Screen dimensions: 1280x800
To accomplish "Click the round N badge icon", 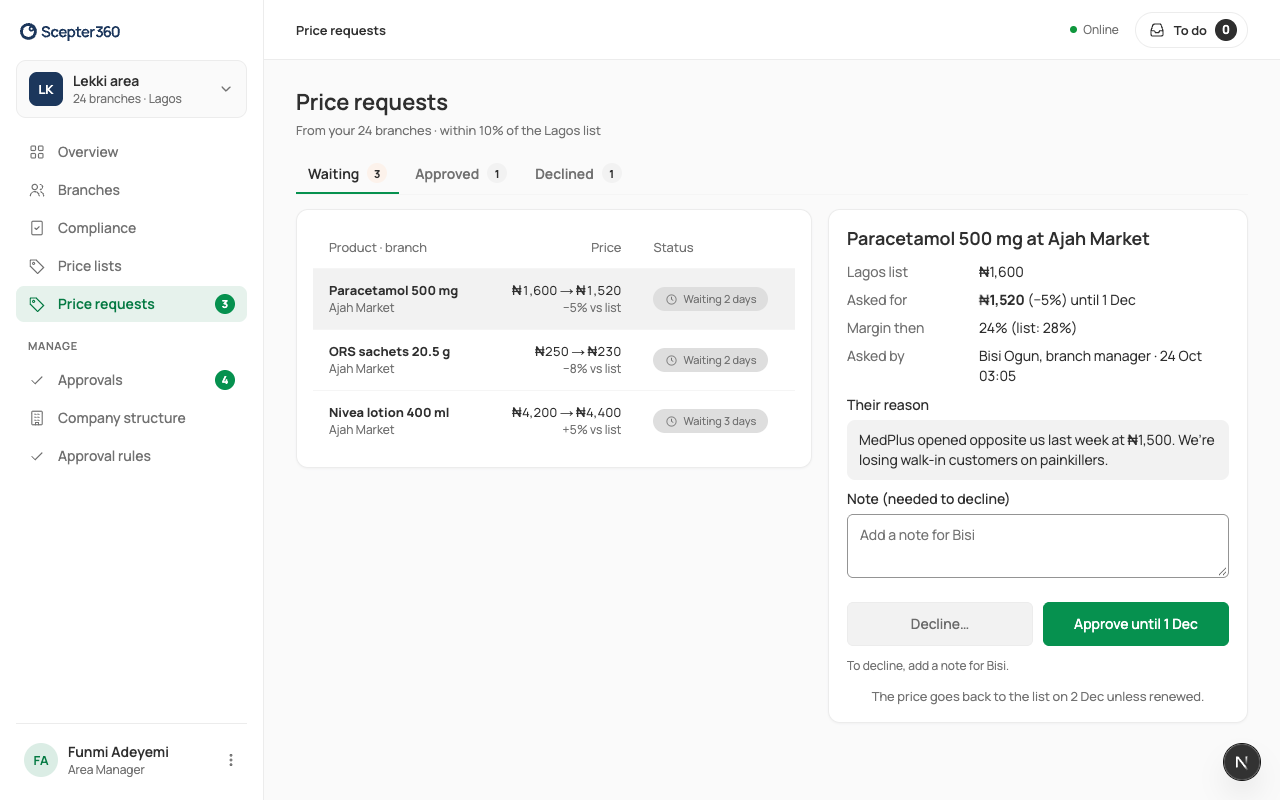I will [x=1241, y=762].
